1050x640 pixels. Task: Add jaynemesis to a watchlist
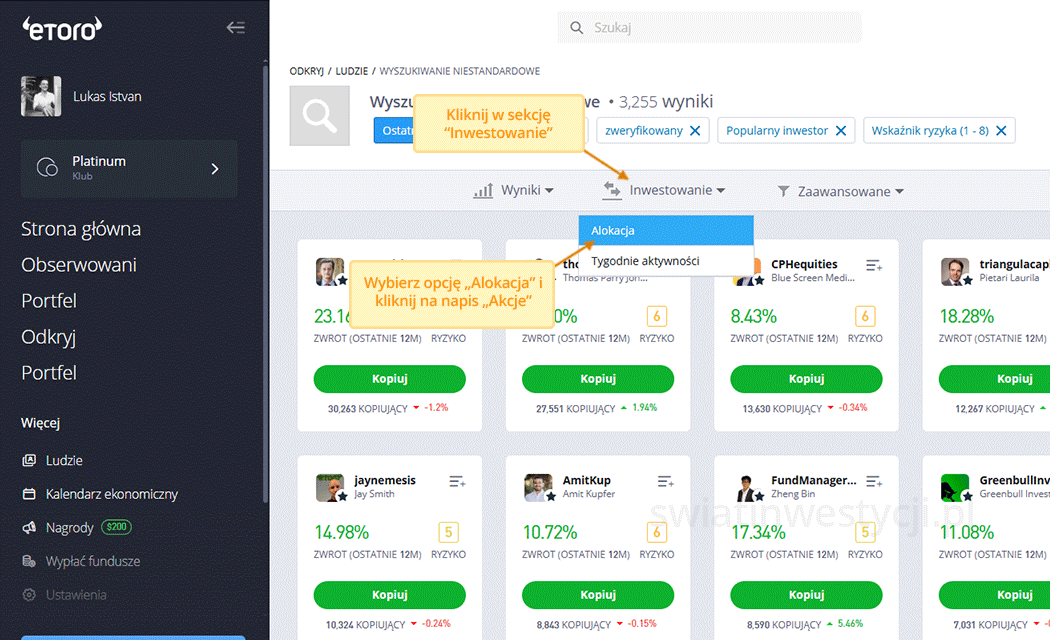point(457,481)
